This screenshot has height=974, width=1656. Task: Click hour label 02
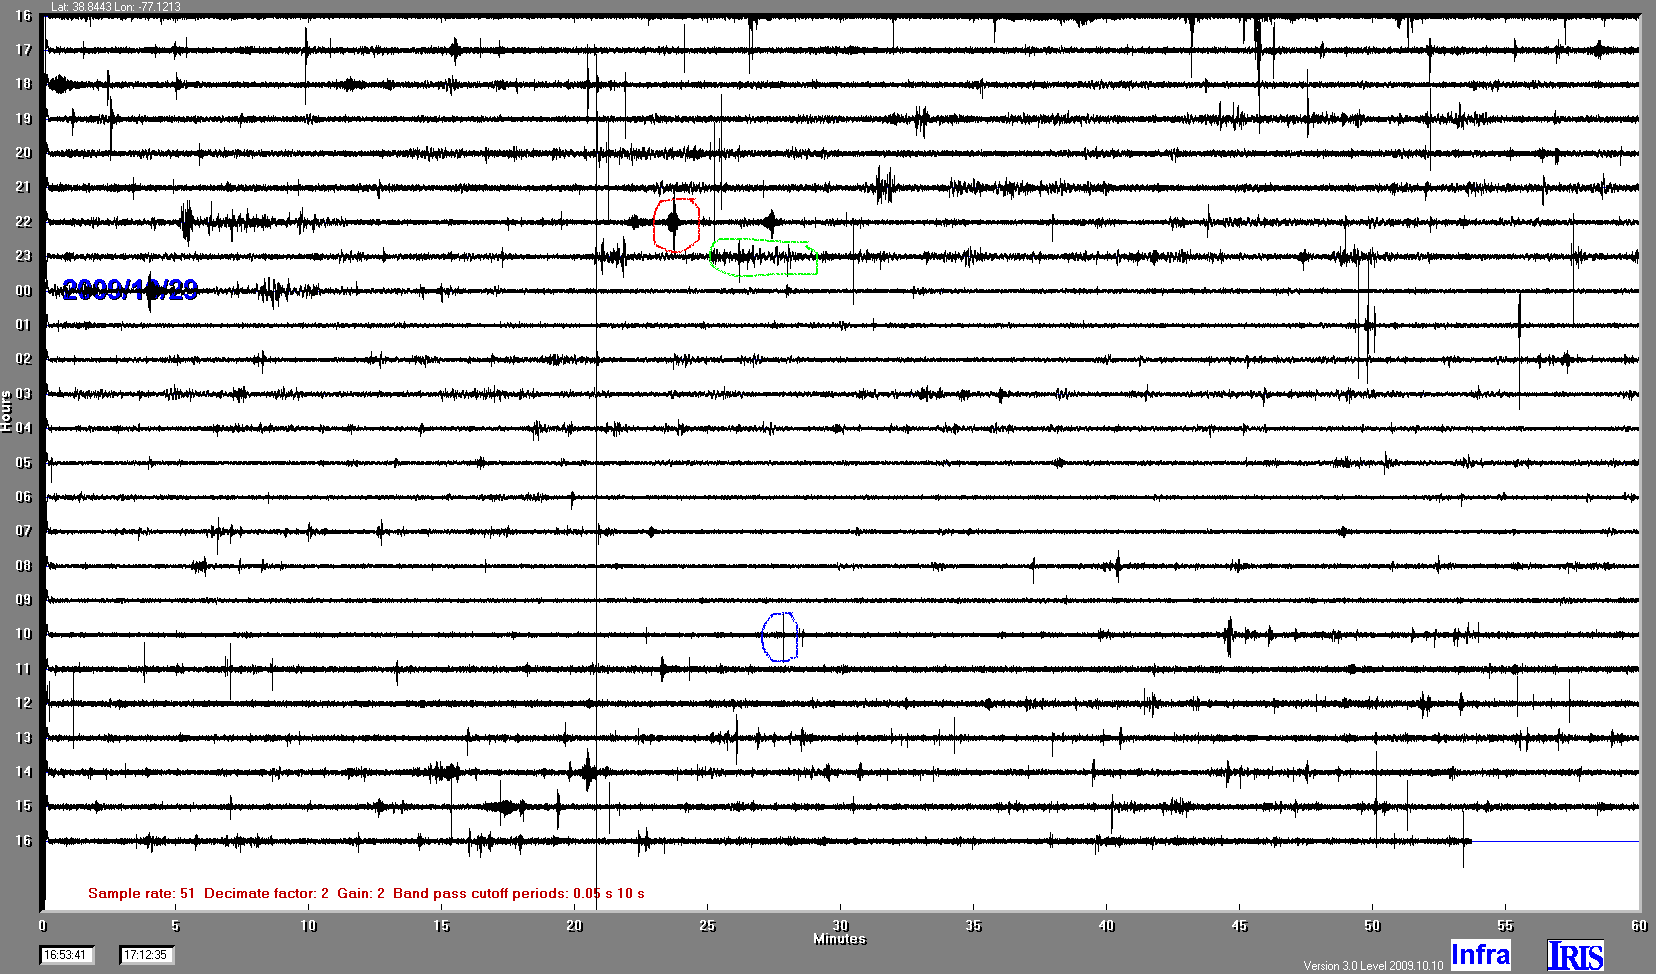pos(23,359)
